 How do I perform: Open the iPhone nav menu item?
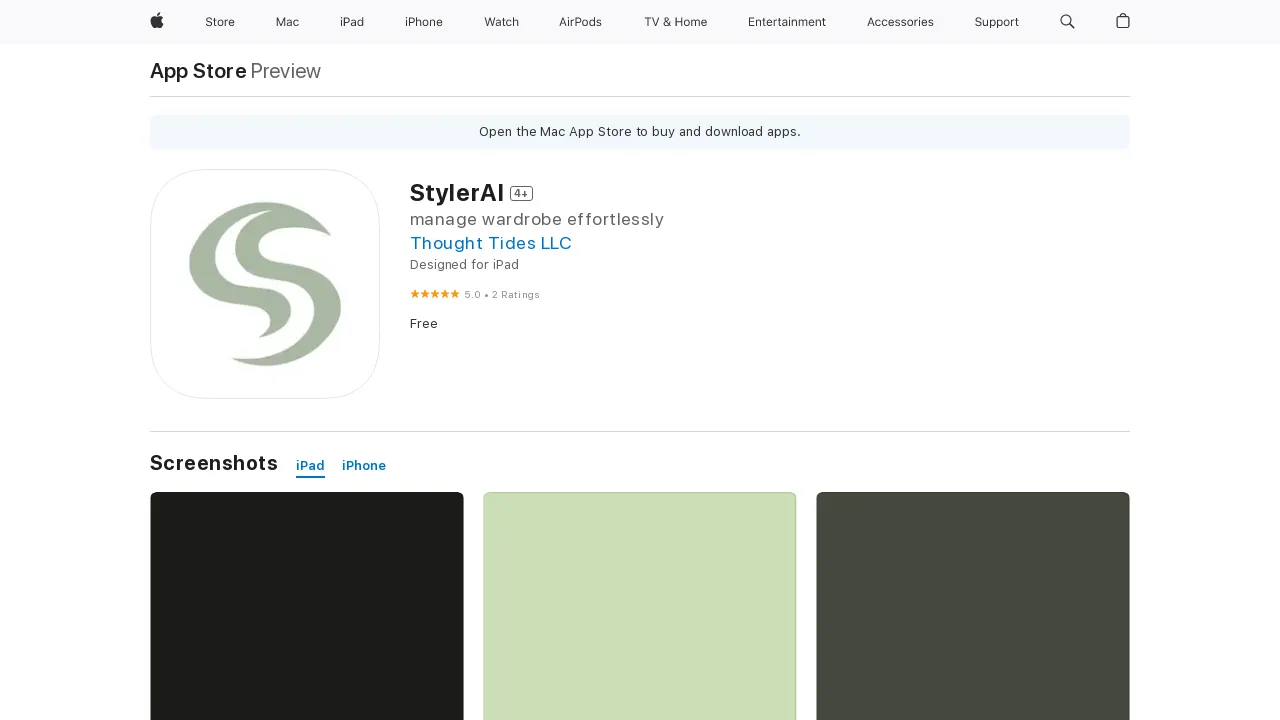pyautogui.click(x=424, y=22)
